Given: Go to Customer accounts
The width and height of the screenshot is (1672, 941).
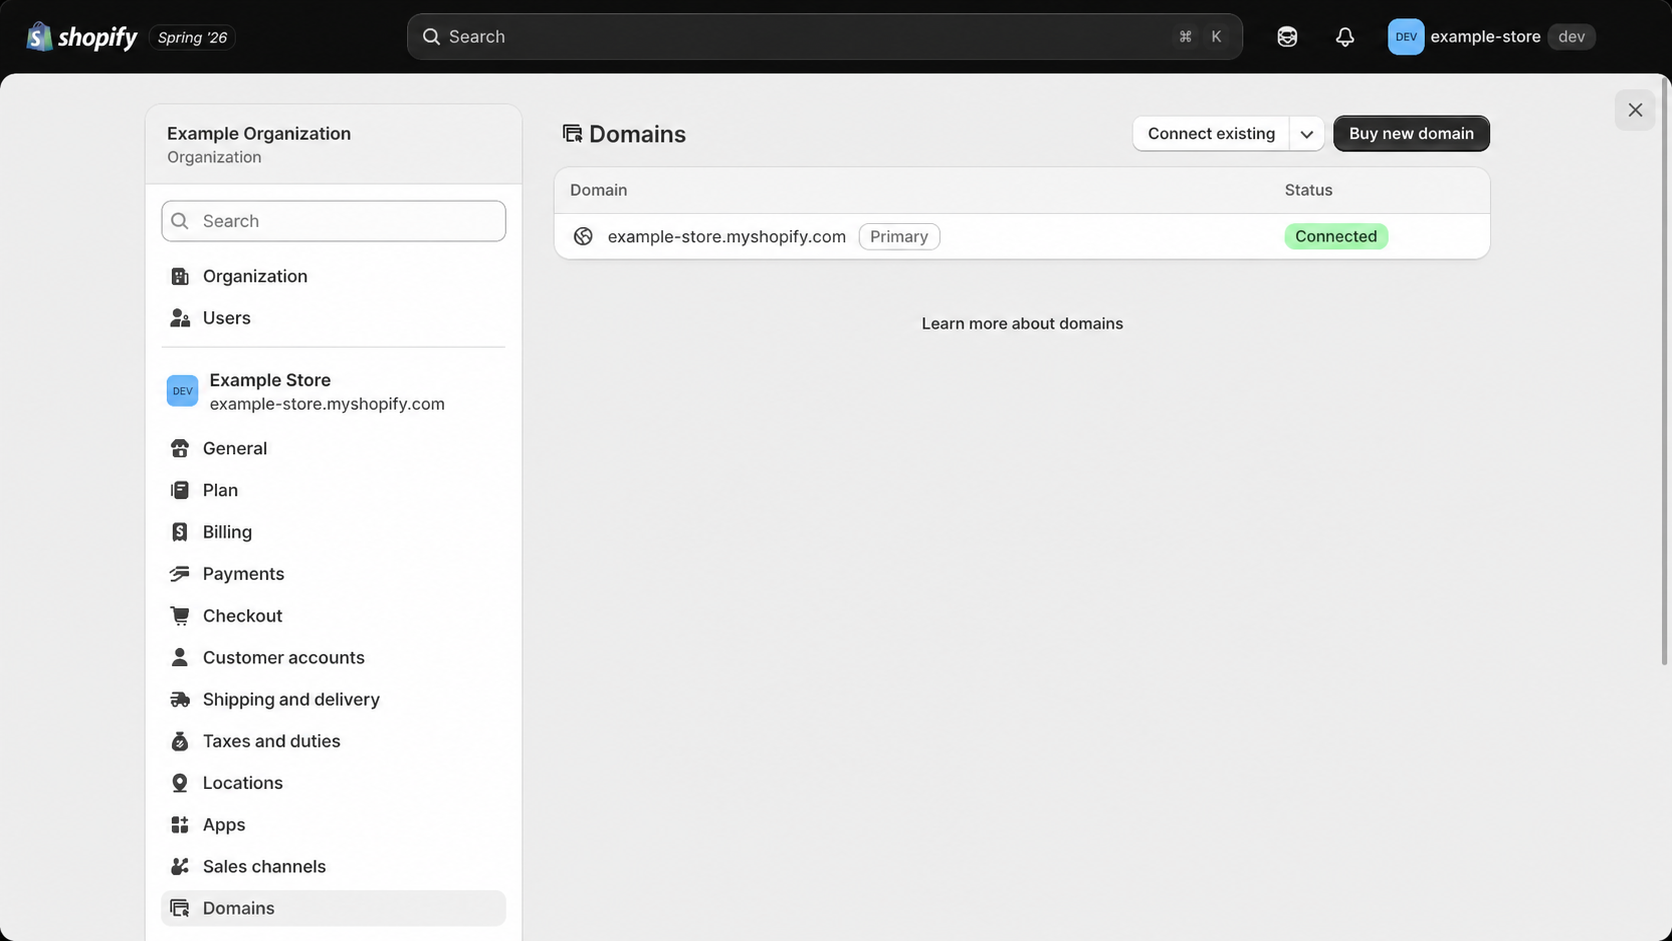Looking at the screenshot, I should tap(333, 657).
